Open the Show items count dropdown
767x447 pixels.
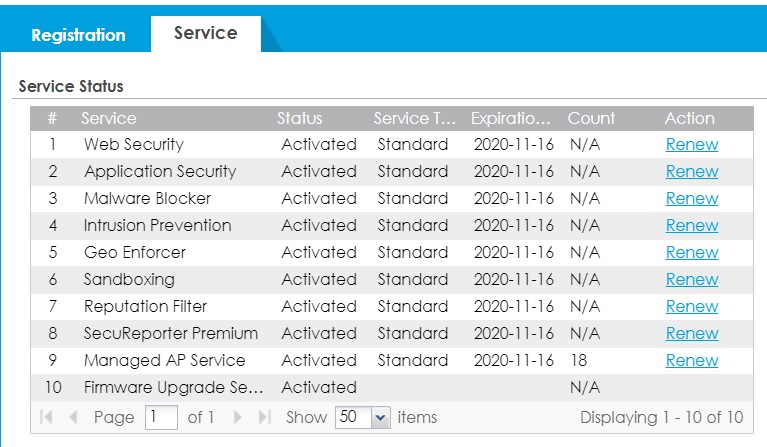(380, 417)
